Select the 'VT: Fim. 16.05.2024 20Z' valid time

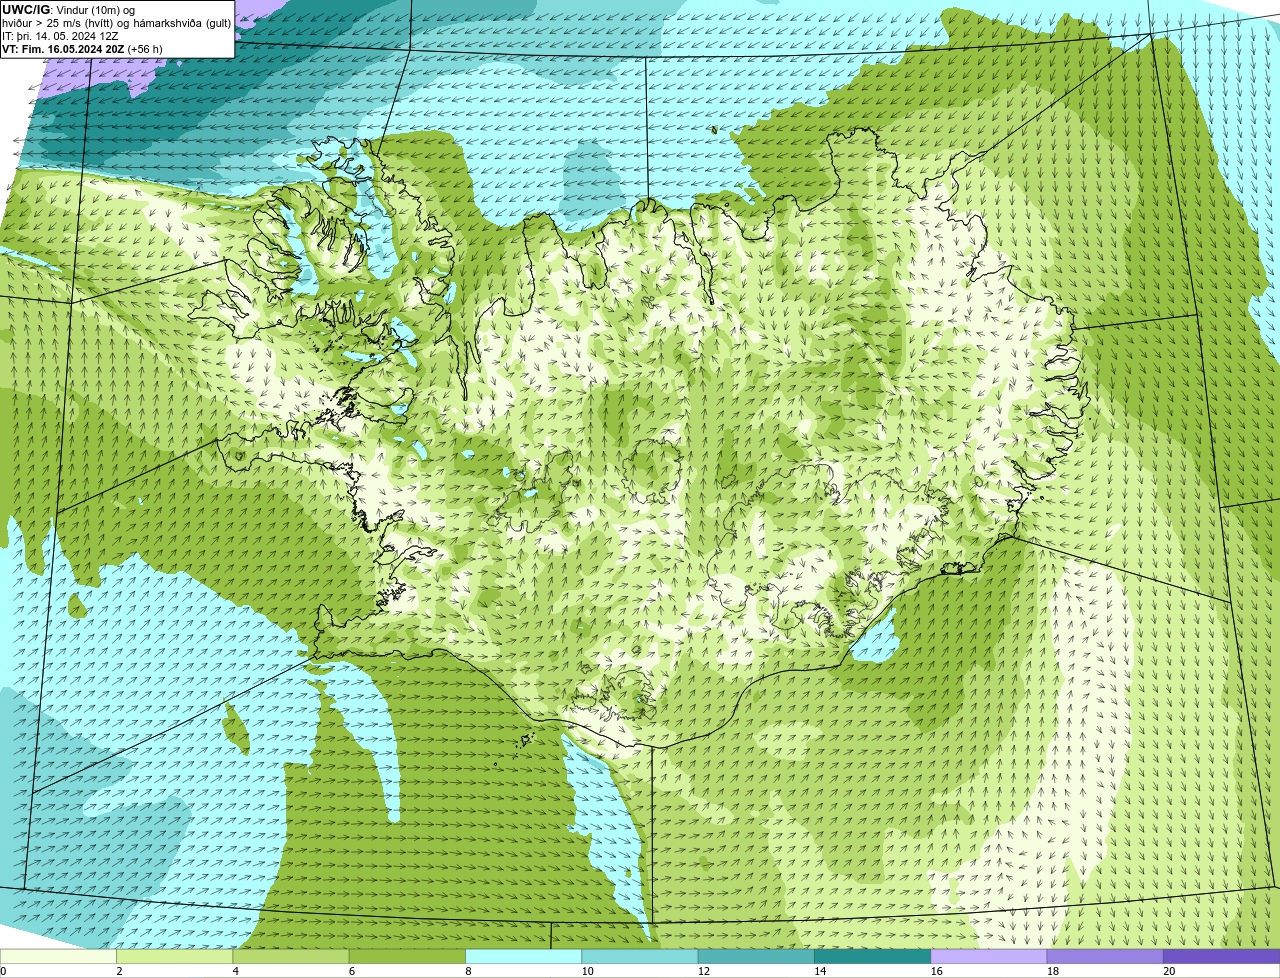(63, 49)
